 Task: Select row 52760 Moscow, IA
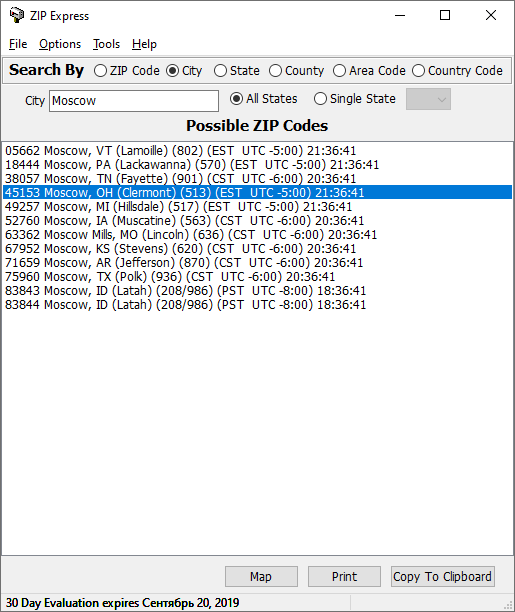click(x=257, y=221)
